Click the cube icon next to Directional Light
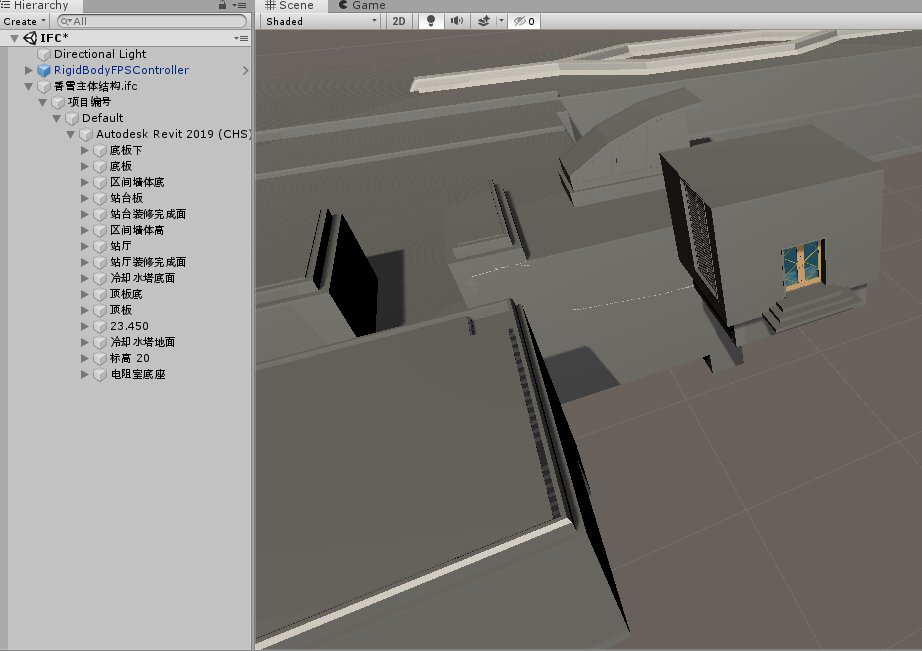This screenshot has height=651, width=922. (43, 53)
